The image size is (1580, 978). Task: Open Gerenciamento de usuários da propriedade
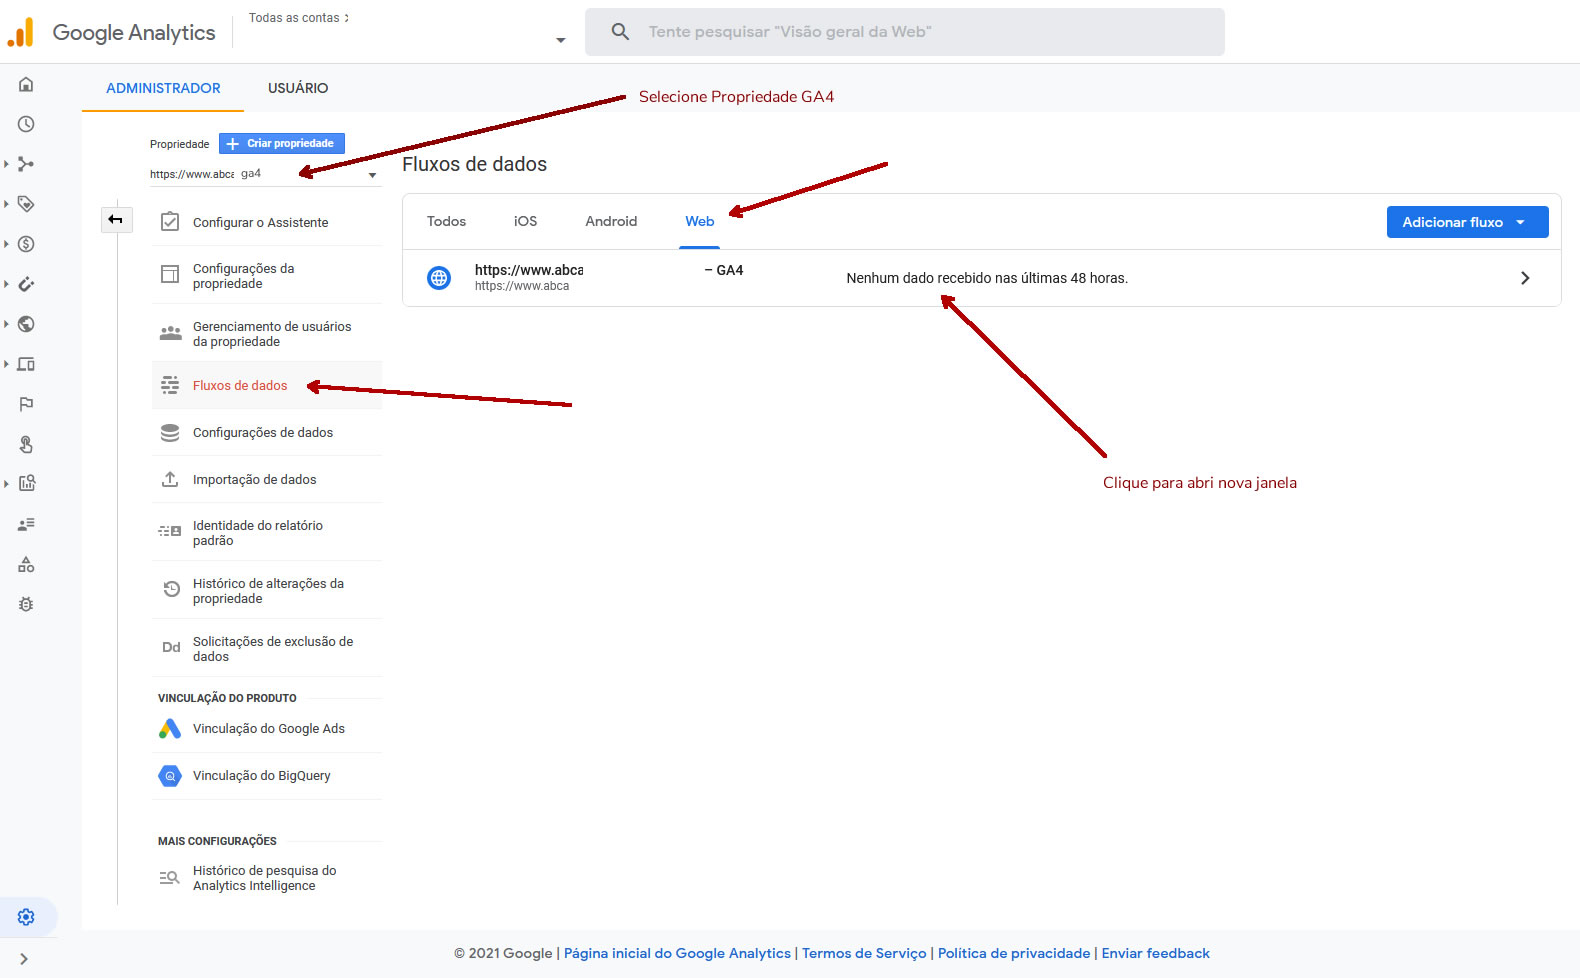coord(267,334)
